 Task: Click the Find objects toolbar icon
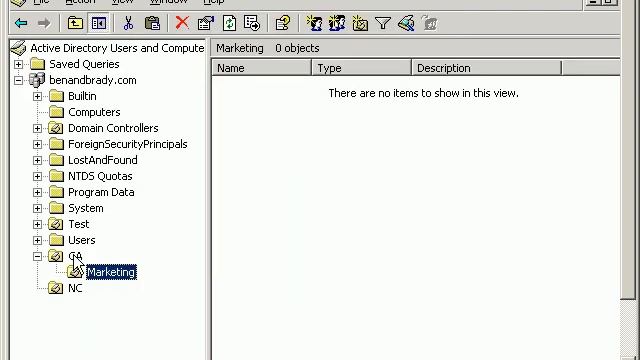[406, 23]
